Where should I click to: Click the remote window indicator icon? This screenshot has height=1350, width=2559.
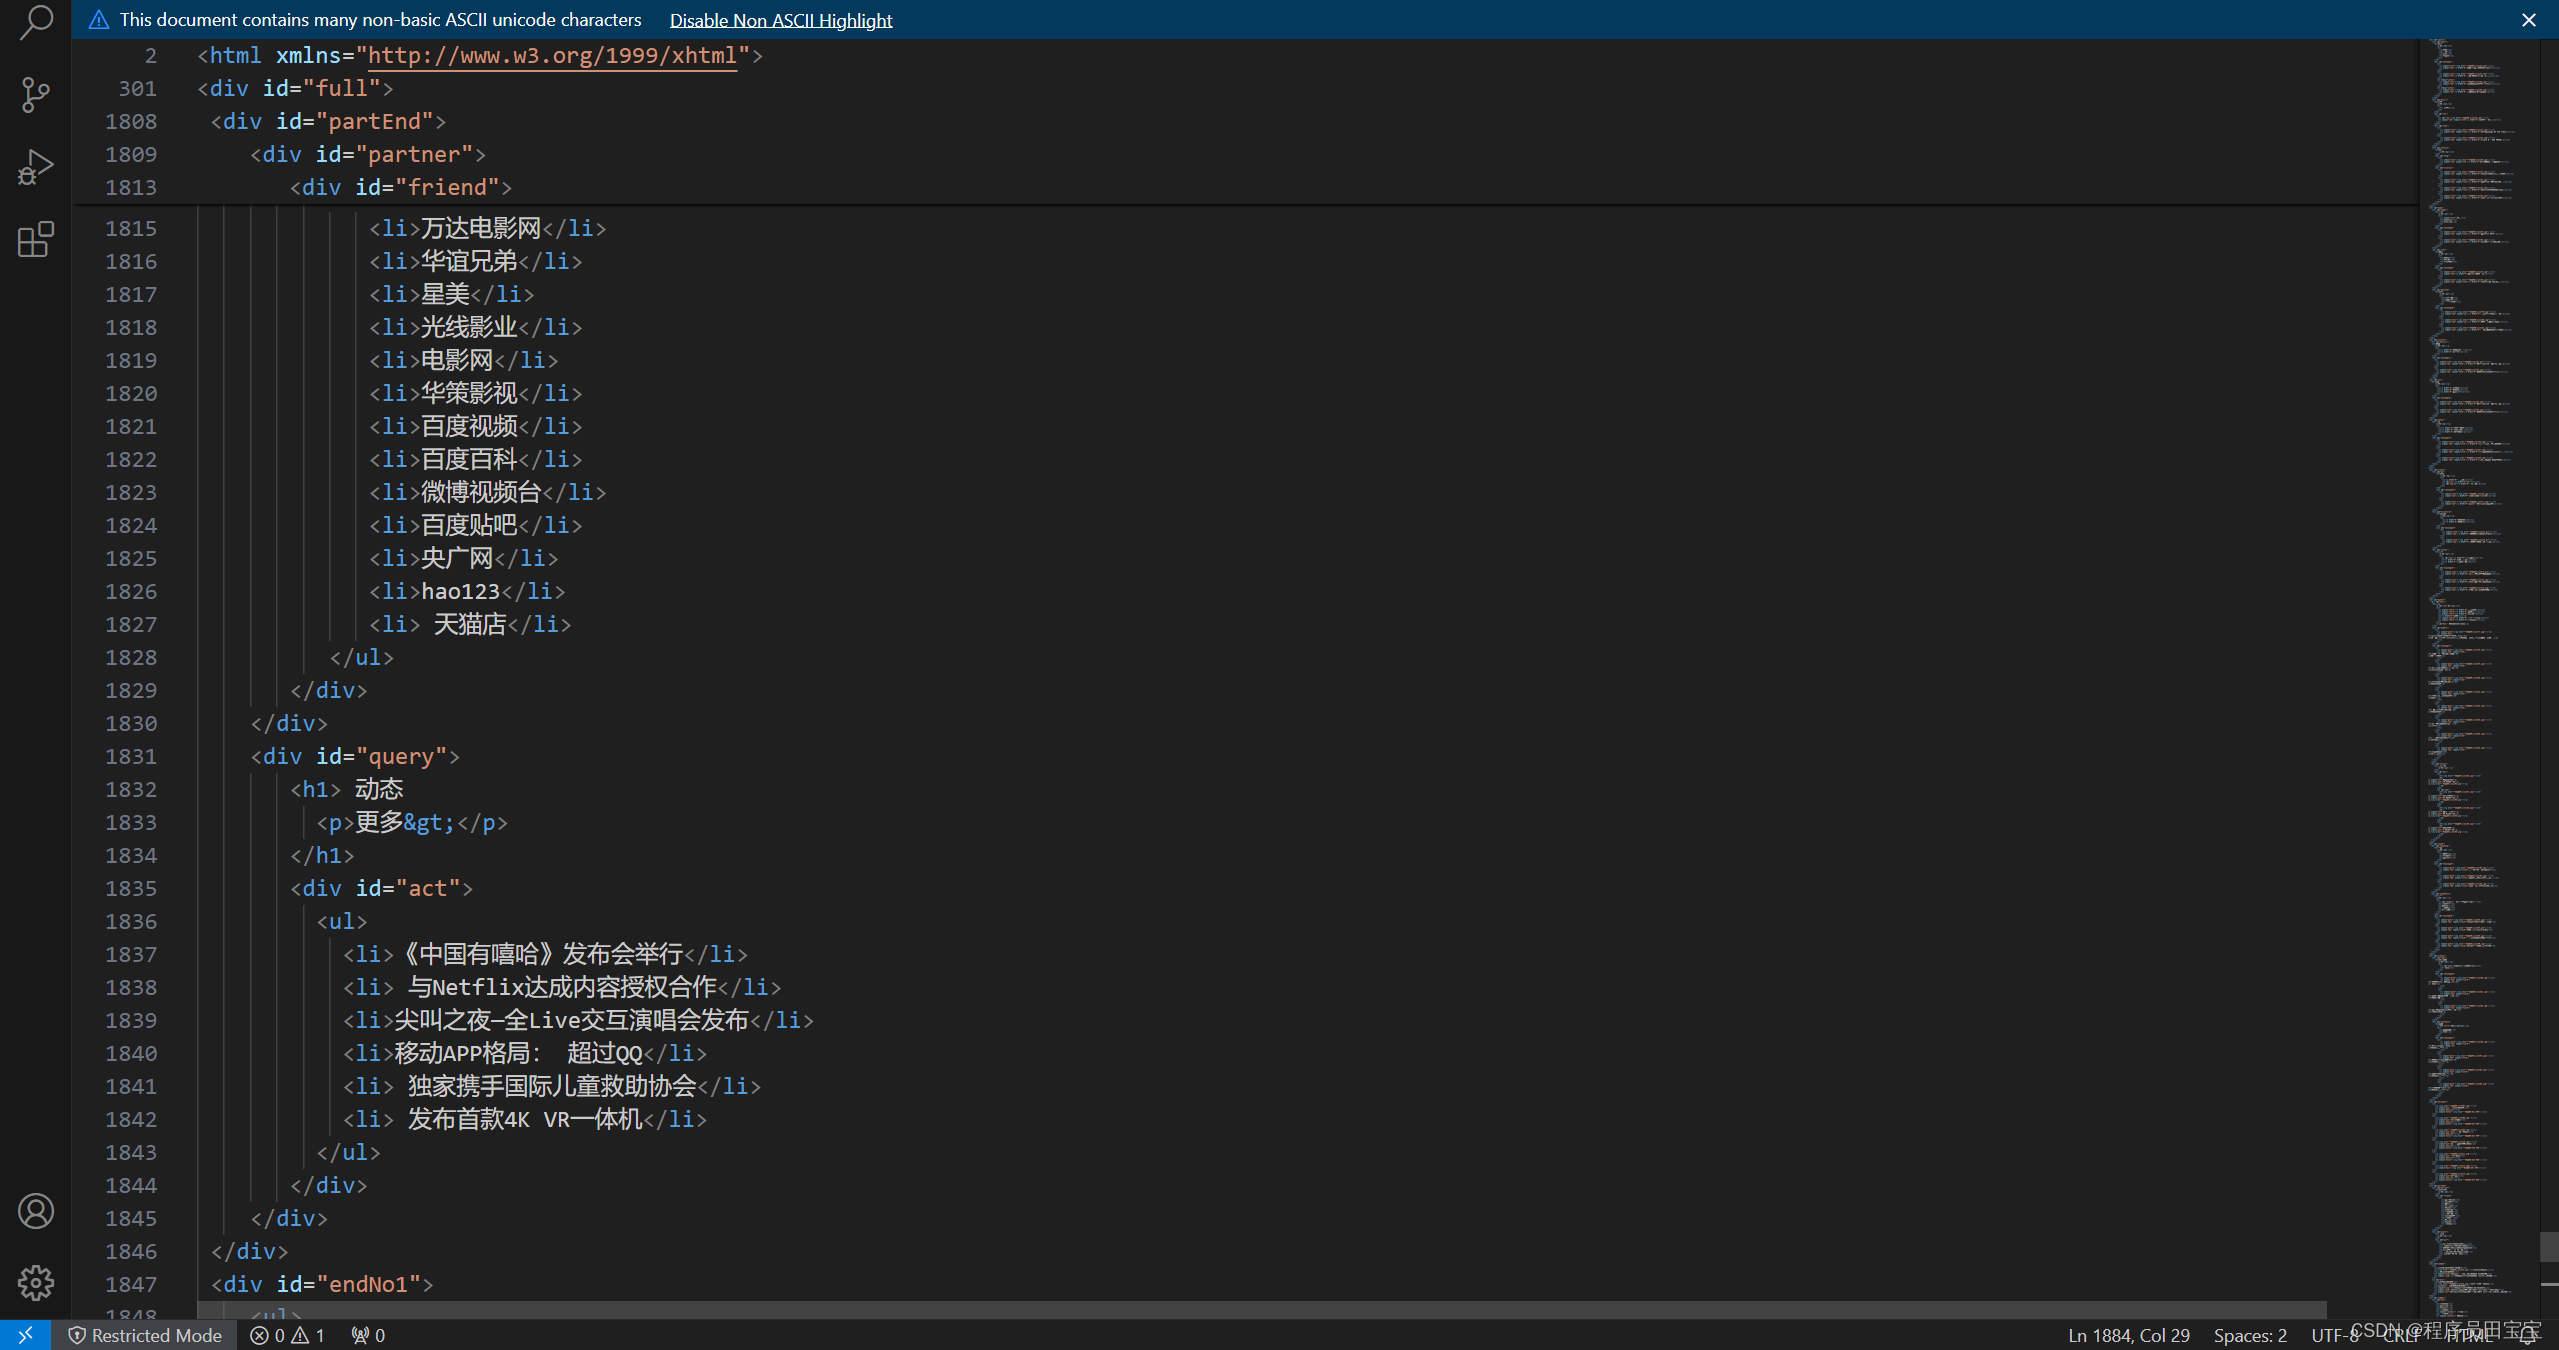[x=25, y=1335]
